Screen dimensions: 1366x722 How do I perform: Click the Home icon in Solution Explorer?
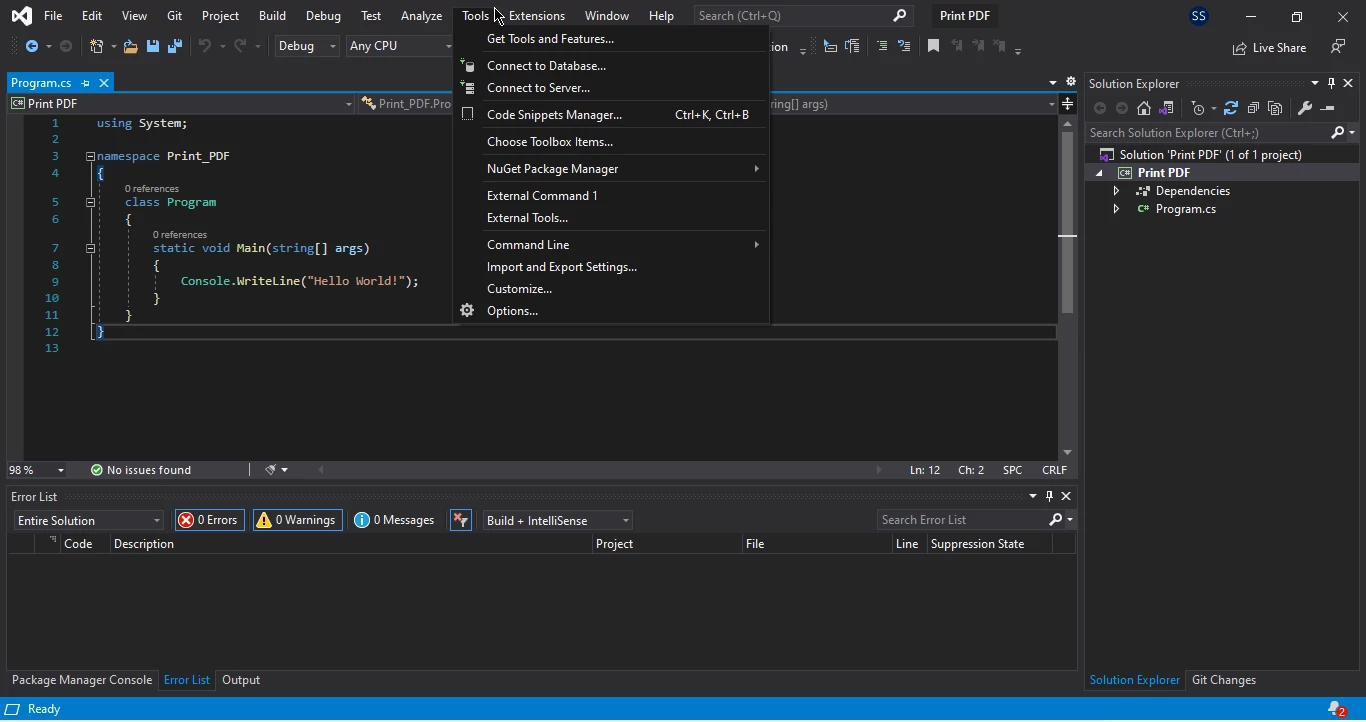pos(1144,108)
